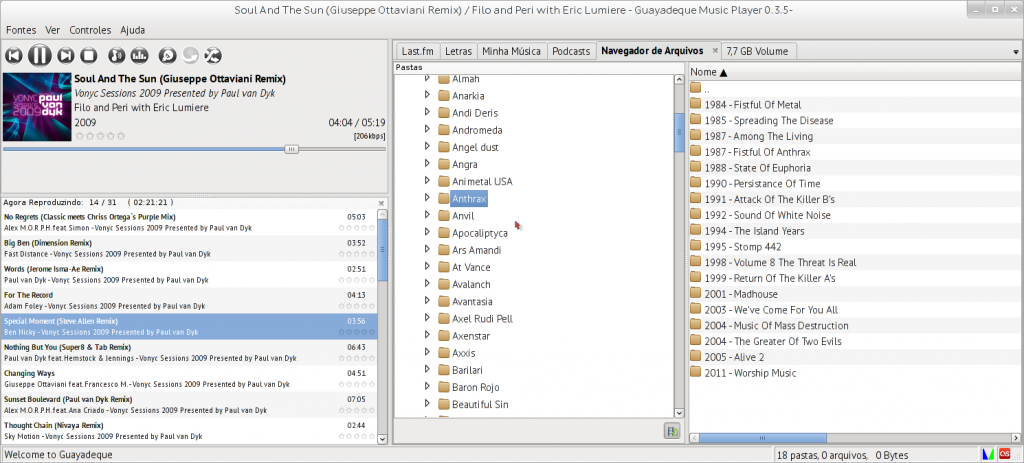Open the Ver menu
This screenshot has width=1024, height=463.
(x=53, y=30)
